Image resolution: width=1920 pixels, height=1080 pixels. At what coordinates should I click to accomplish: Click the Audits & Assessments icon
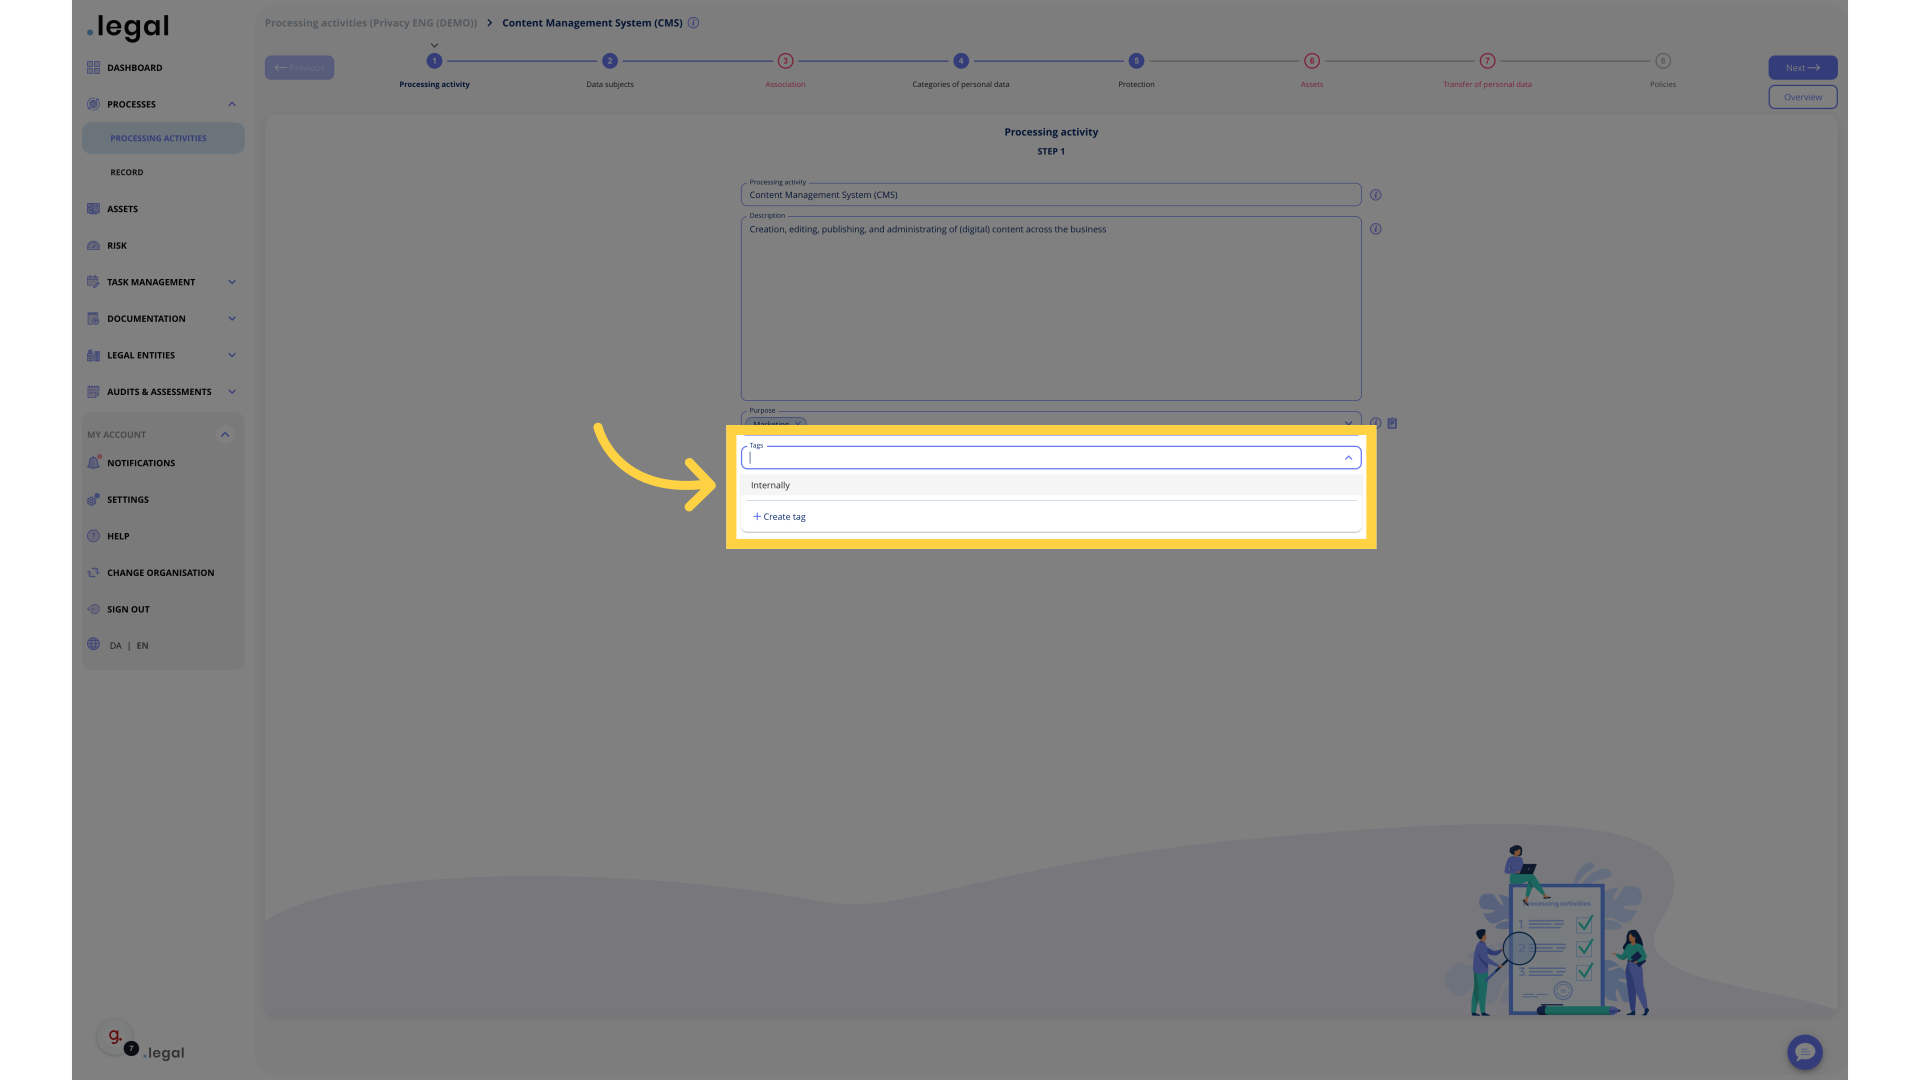coord(93,392)
